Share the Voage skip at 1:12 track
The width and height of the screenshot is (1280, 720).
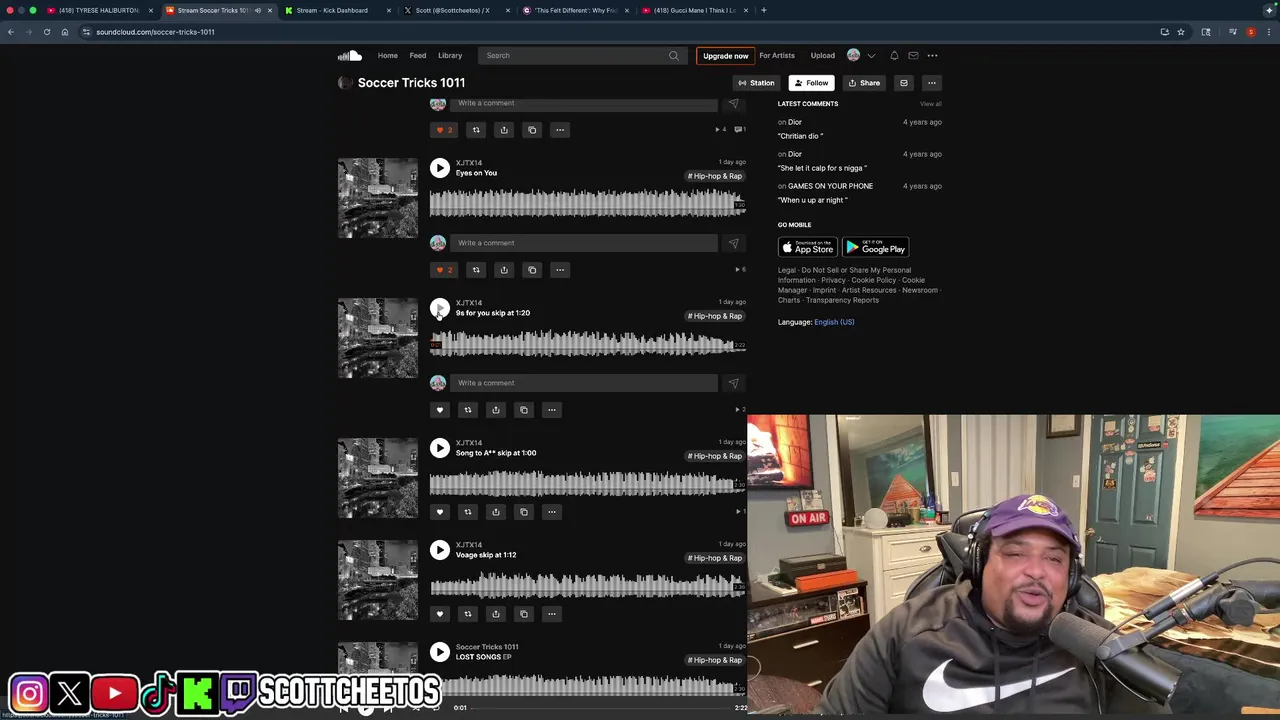[495, 614]
